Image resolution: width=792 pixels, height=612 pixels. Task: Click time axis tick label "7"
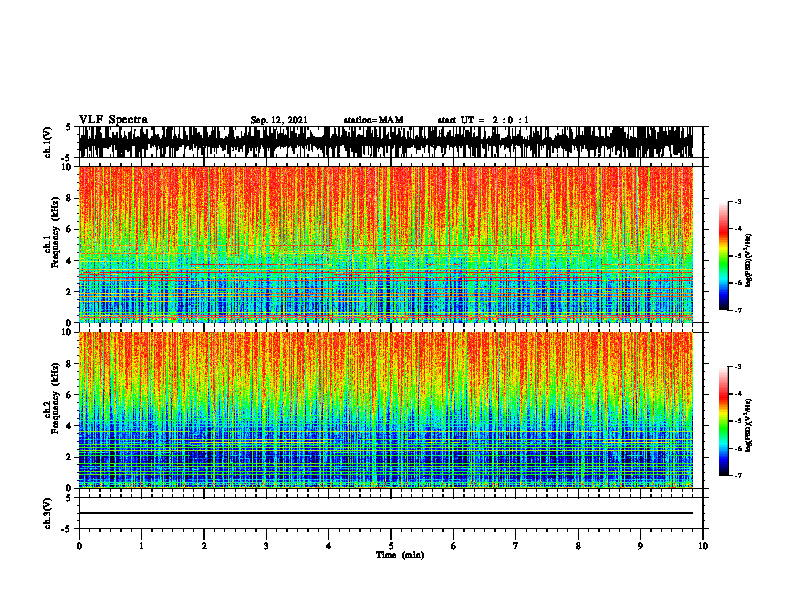click(516, 546)
